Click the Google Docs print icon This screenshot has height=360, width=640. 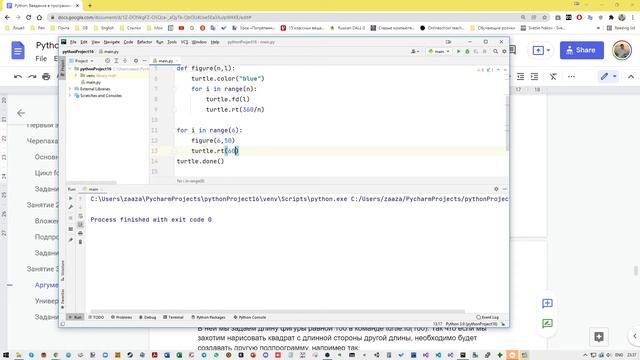(46, 76)
